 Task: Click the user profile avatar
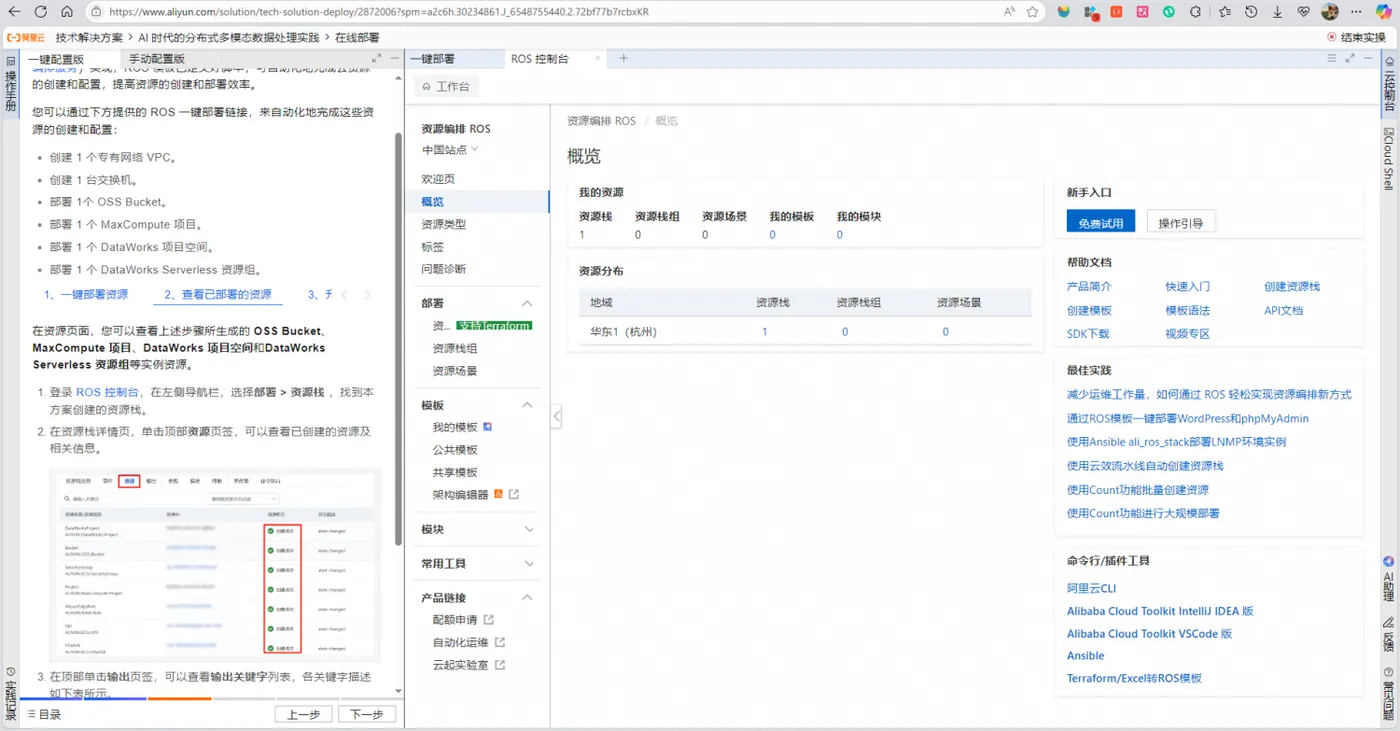(x=1330, y=12)
